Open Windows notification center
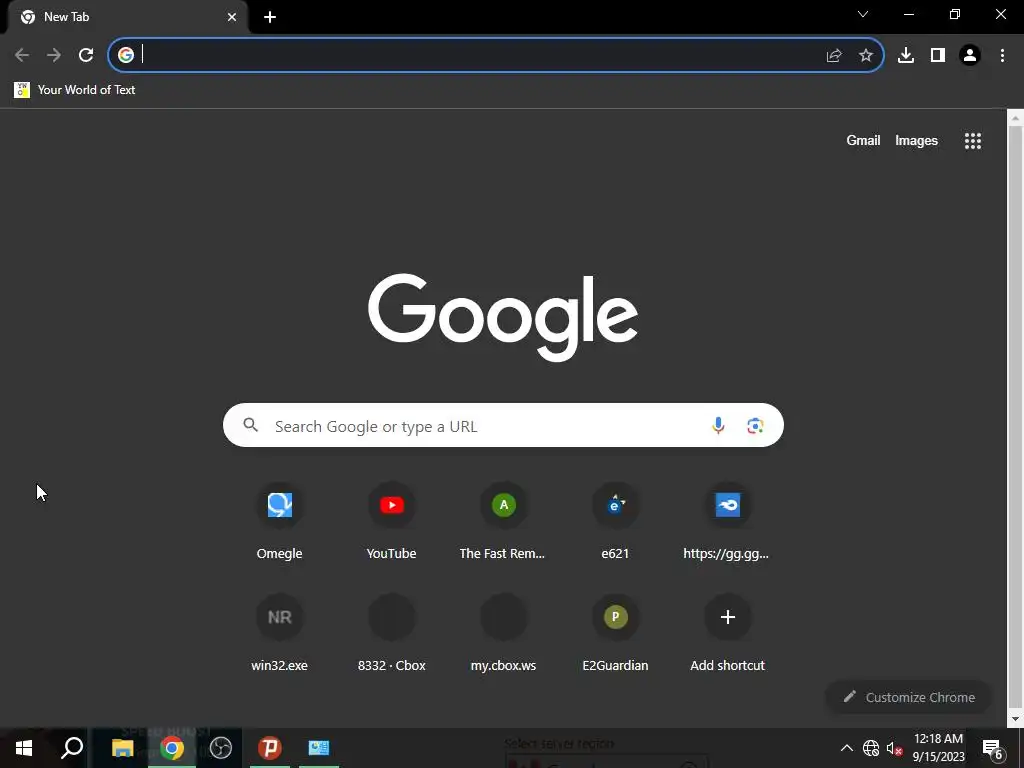Image resolution: width=1024 pixels, height=768 pixels. 993,749
